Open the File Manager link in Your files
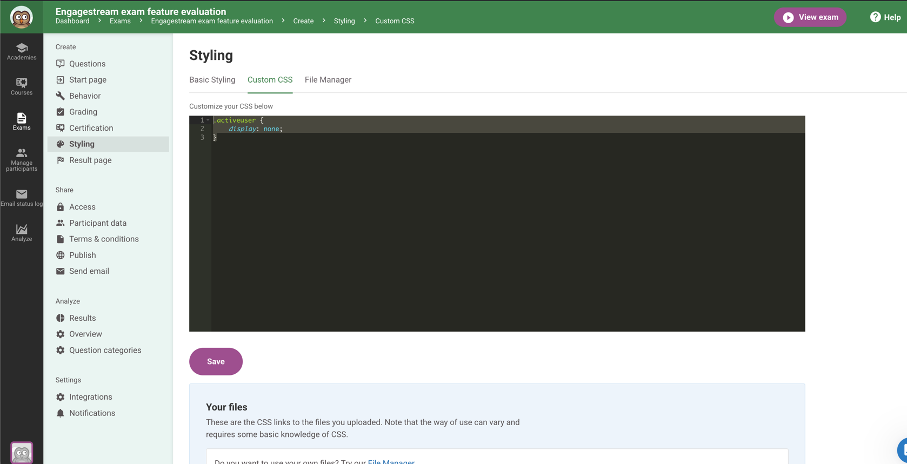The height and width of the screenshot is (464, 908). (x=389, y=461)
